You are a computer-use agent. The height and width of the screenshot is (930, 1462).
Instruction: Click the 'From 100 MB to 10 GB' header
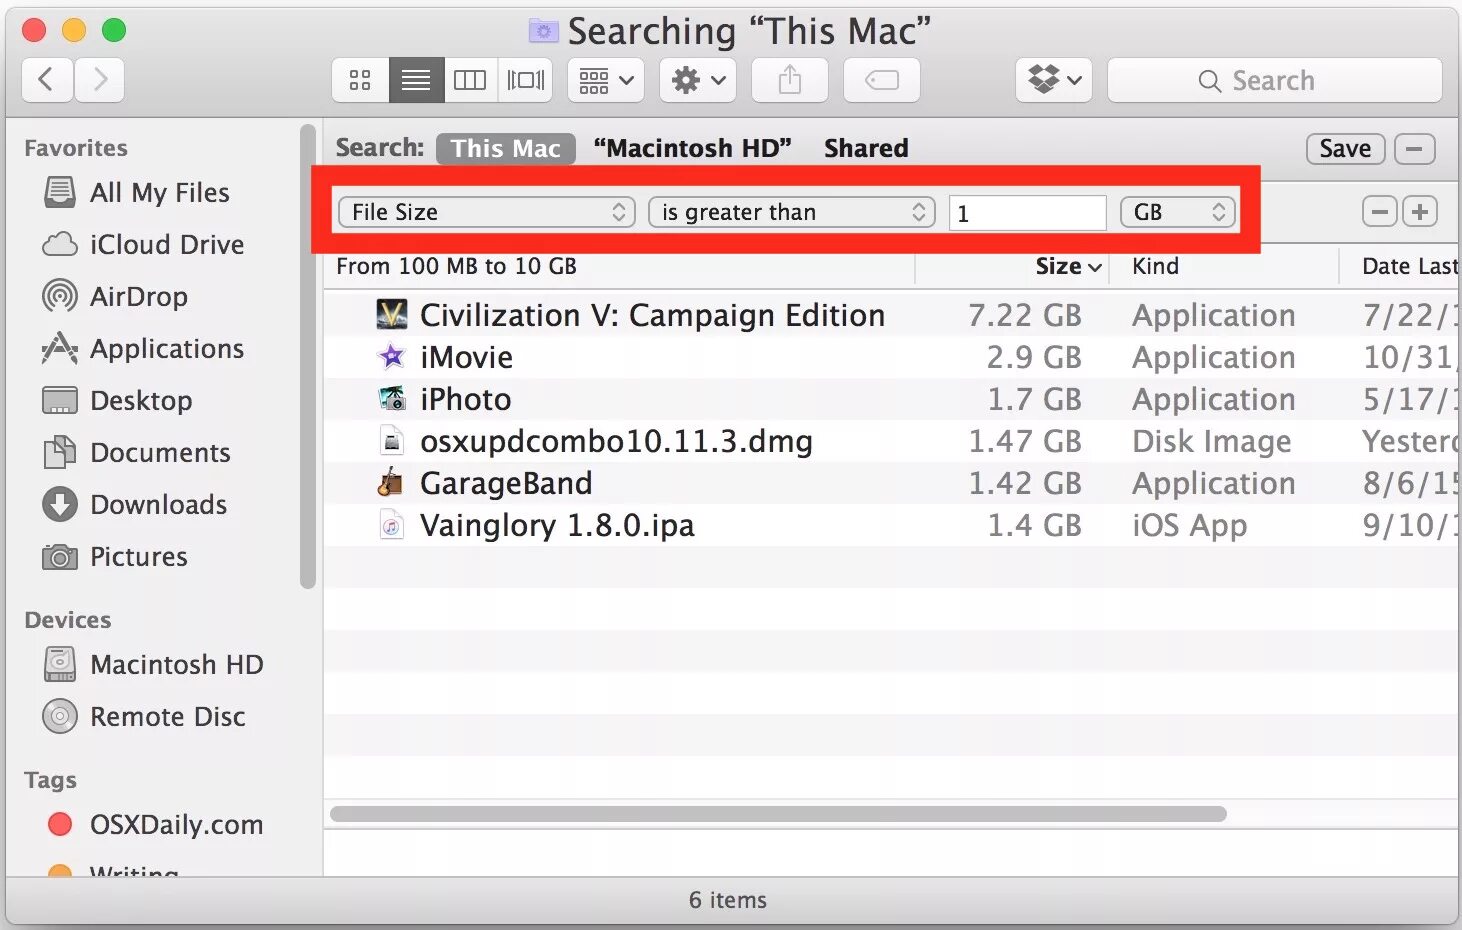456,266
